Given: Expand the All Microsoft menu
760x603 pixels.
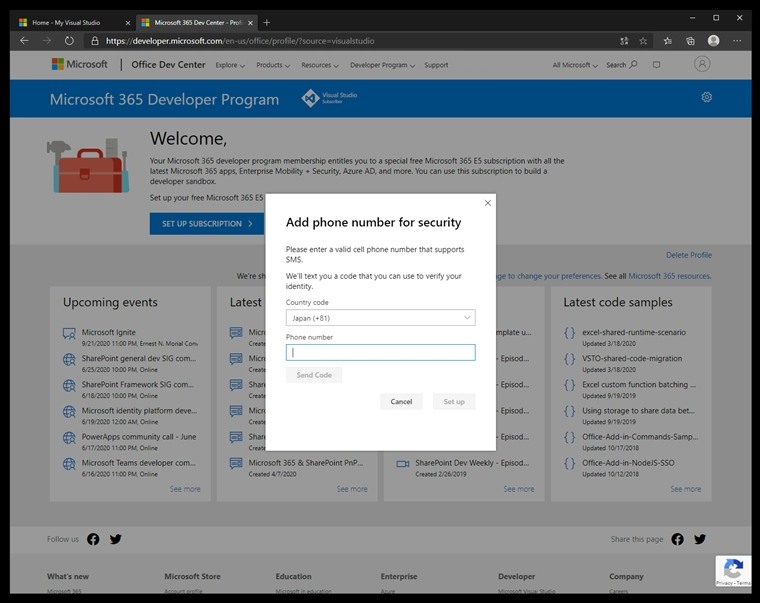Looking at the screenshot, I should click(575, 65).
